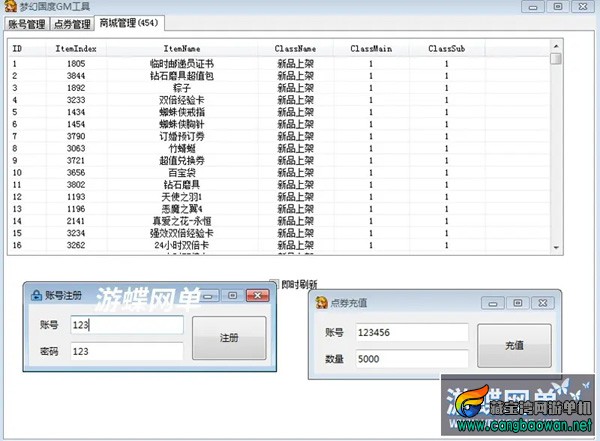Viewport: 600px width, 441px height.
Task: Click the list scrollbar down arrow
Action: 556,248
